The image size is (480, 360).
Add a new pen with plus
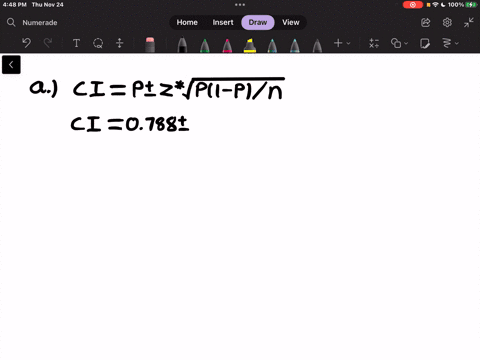[338, 43]
